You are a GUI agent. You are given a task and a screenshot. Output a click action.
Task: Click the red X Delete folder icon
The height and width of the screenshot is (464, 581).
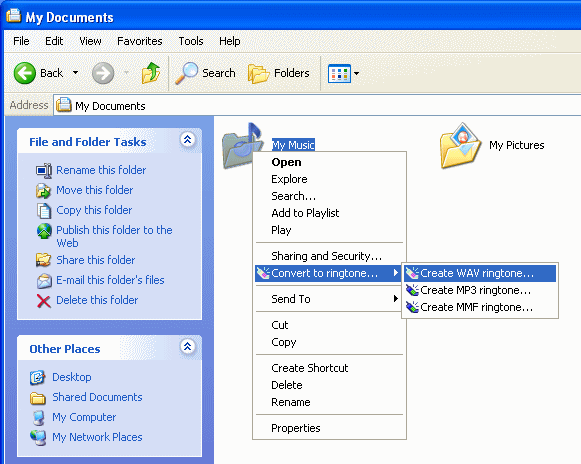tap(44, 301)
